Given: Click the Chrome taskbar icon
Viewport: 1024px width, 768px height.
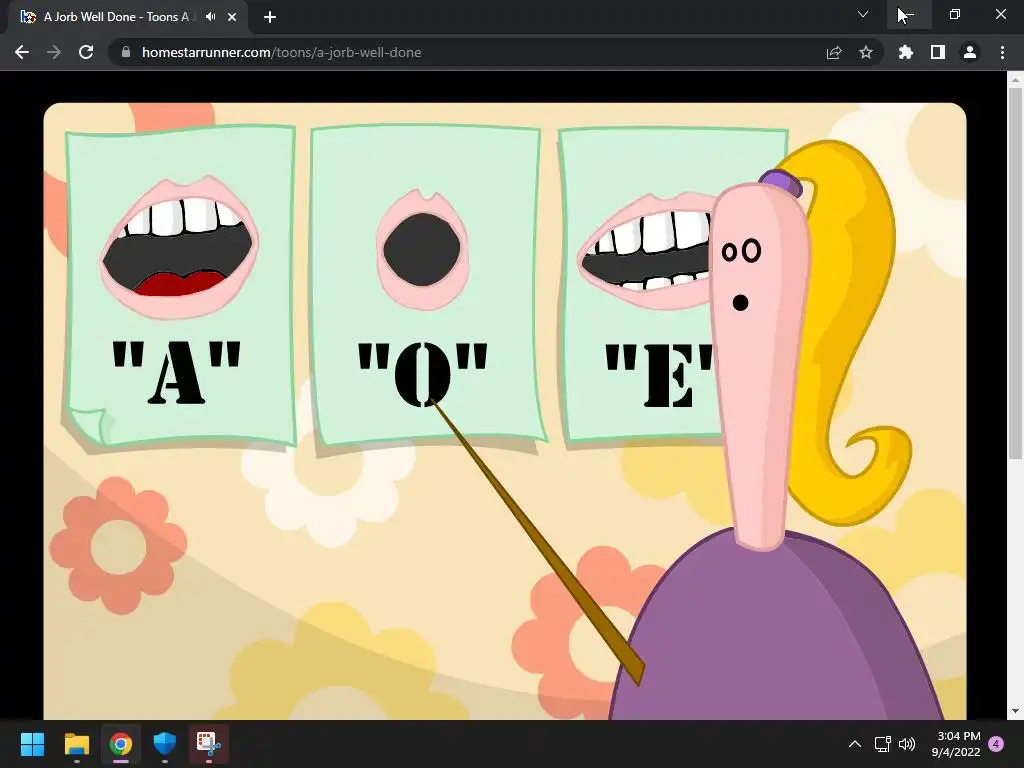Looking at the screenshot, I should [x=121, y=744].
